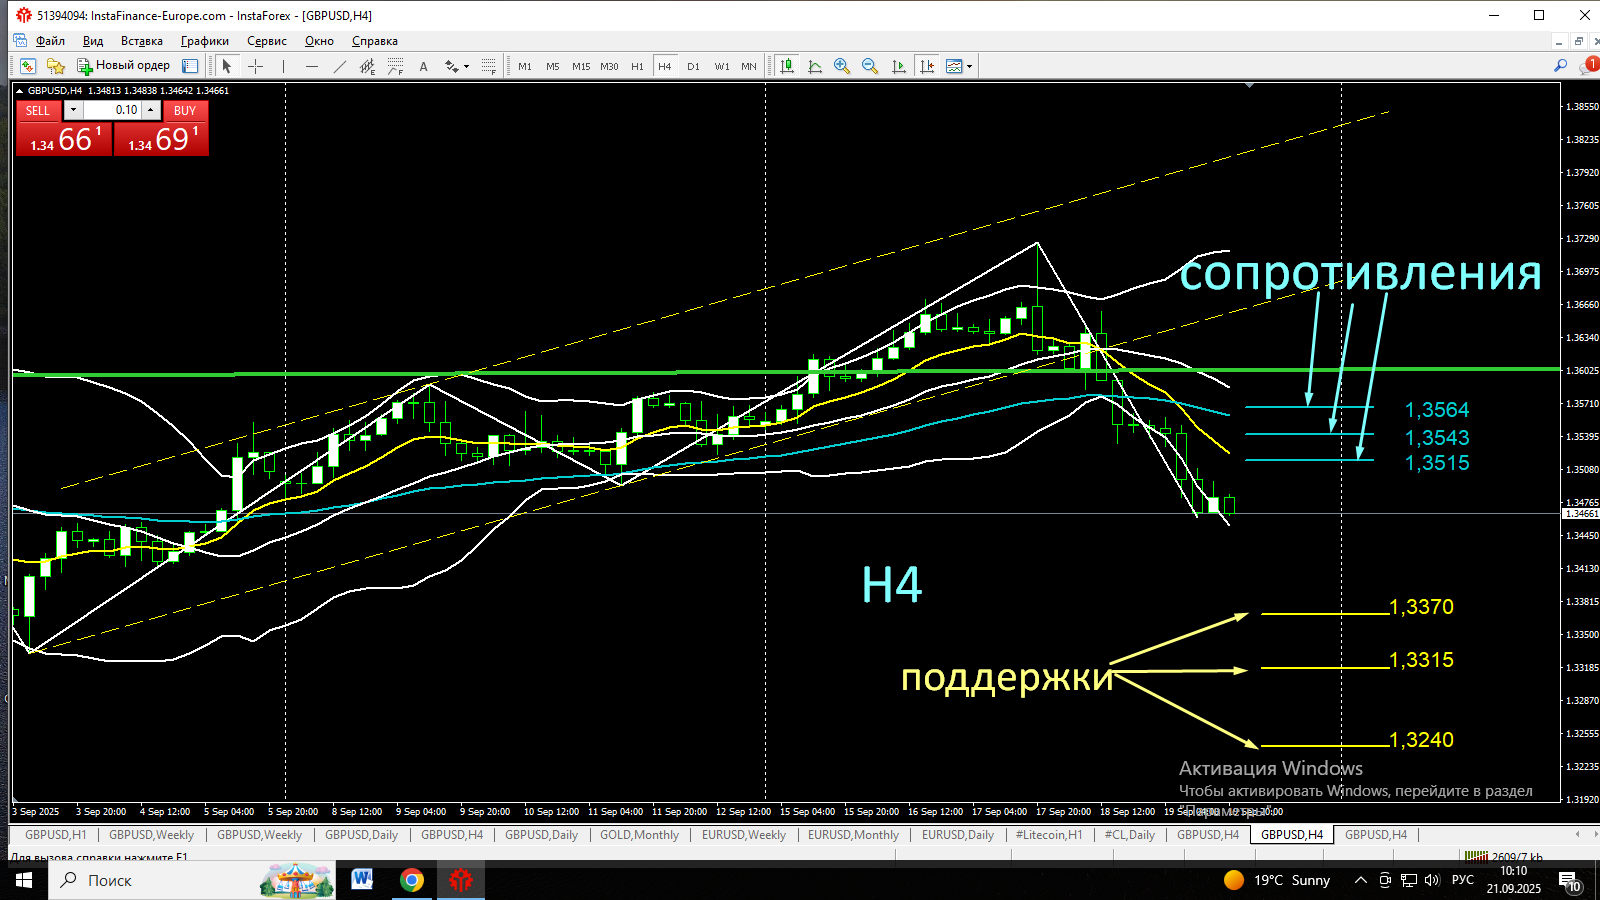Open the profiles star-folder icon
1600x900 pixels.
coord(56,66)
